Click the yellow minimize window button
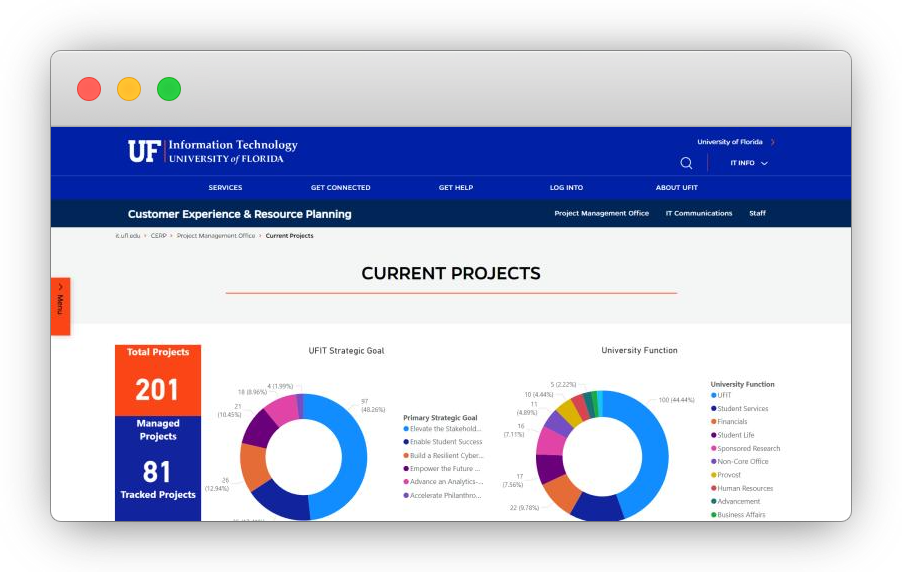The width and height of the screenshot is (902, 572). (x=129, y=89)
